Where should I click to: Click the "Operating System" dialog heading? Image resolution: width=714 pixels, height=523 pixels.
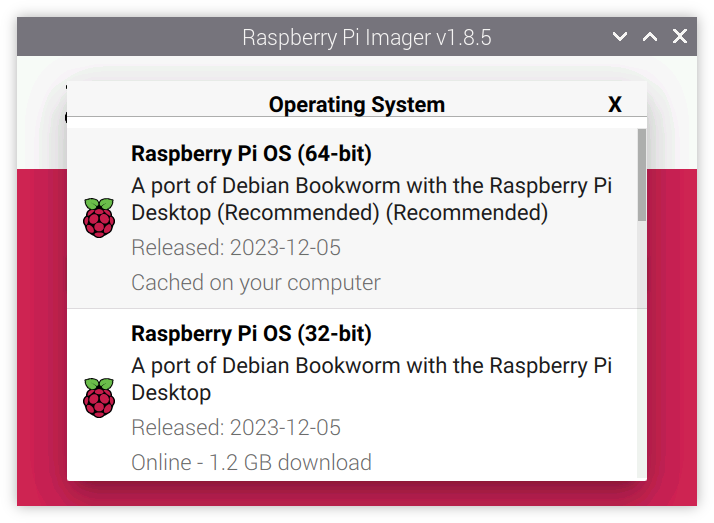click(x=357, y=105)
